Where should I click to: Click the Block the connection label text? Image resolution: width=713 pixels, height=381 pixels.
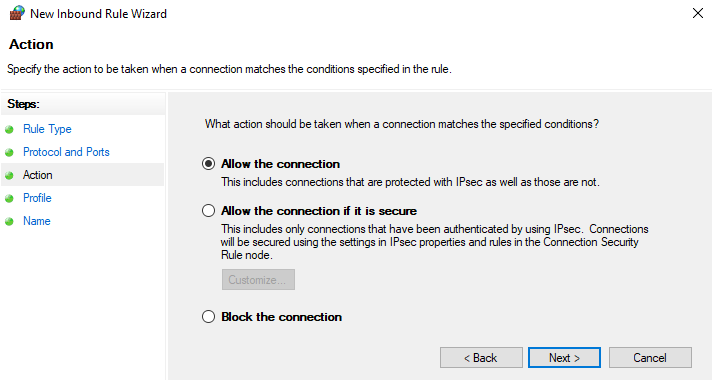[x=281, y=317]
